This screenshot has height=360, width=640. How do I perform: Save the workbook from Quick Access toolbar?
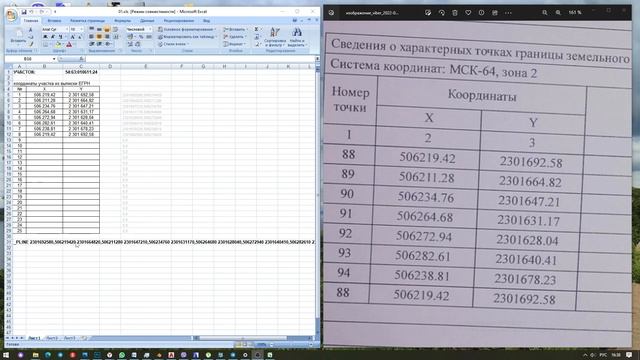click(x=24, y=12)
